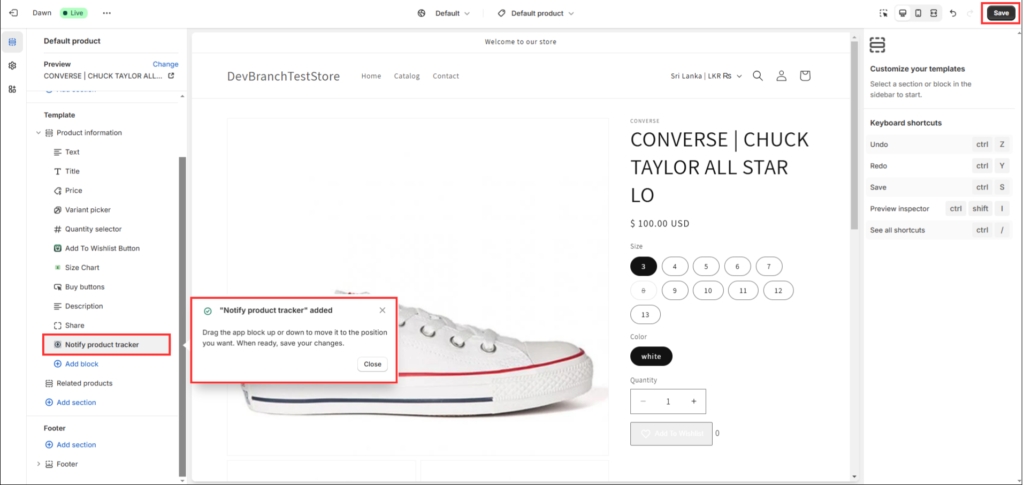Click the Redo arrow icon
The image size is (1024, 485).
click(x=969, y=13)
